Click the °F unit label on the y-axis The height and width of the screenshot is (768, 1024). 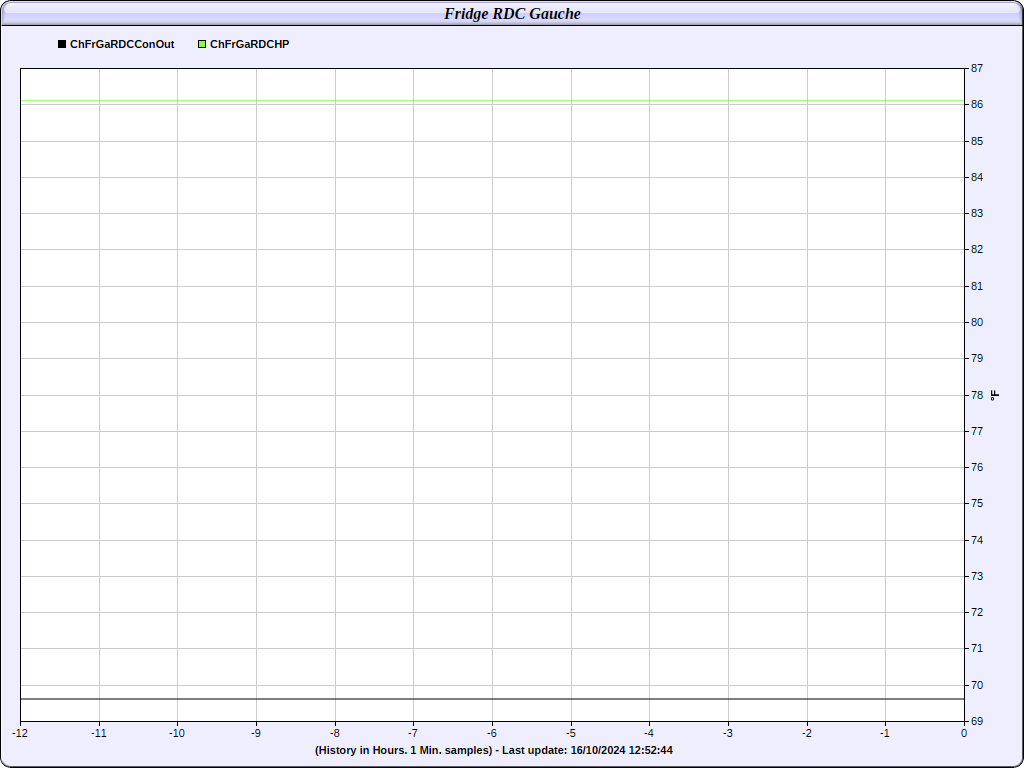pyautogui.click(x=995, y=395)
